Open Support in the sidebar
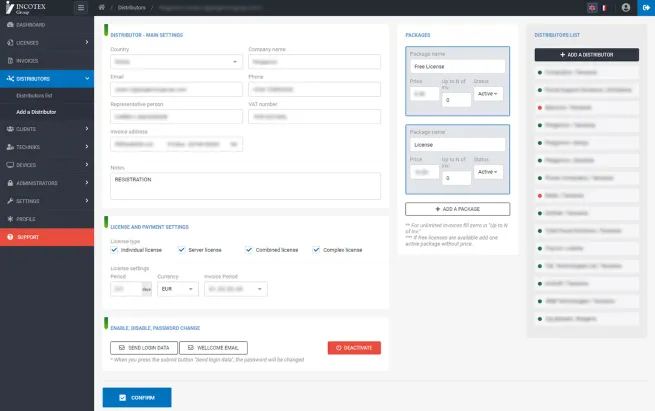 [x=47, y=237]
